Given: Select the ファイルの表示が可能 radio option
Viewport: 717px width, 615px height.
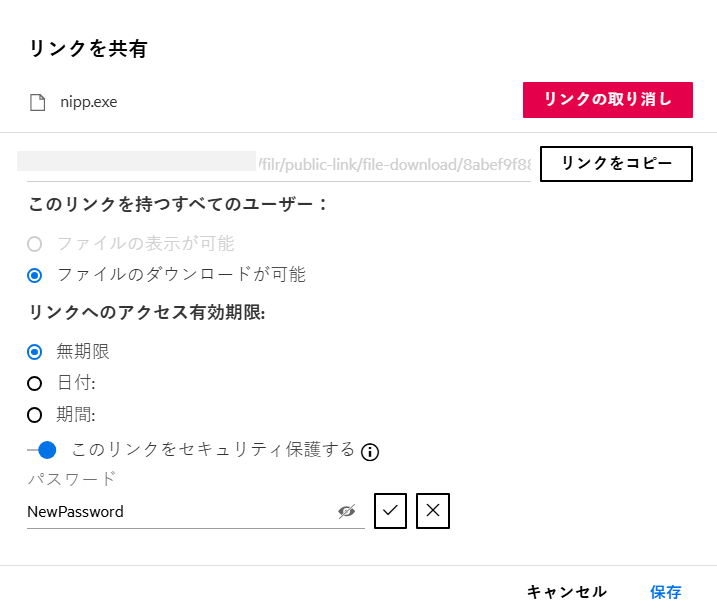Looking at the screenshot, I should 35,243.
